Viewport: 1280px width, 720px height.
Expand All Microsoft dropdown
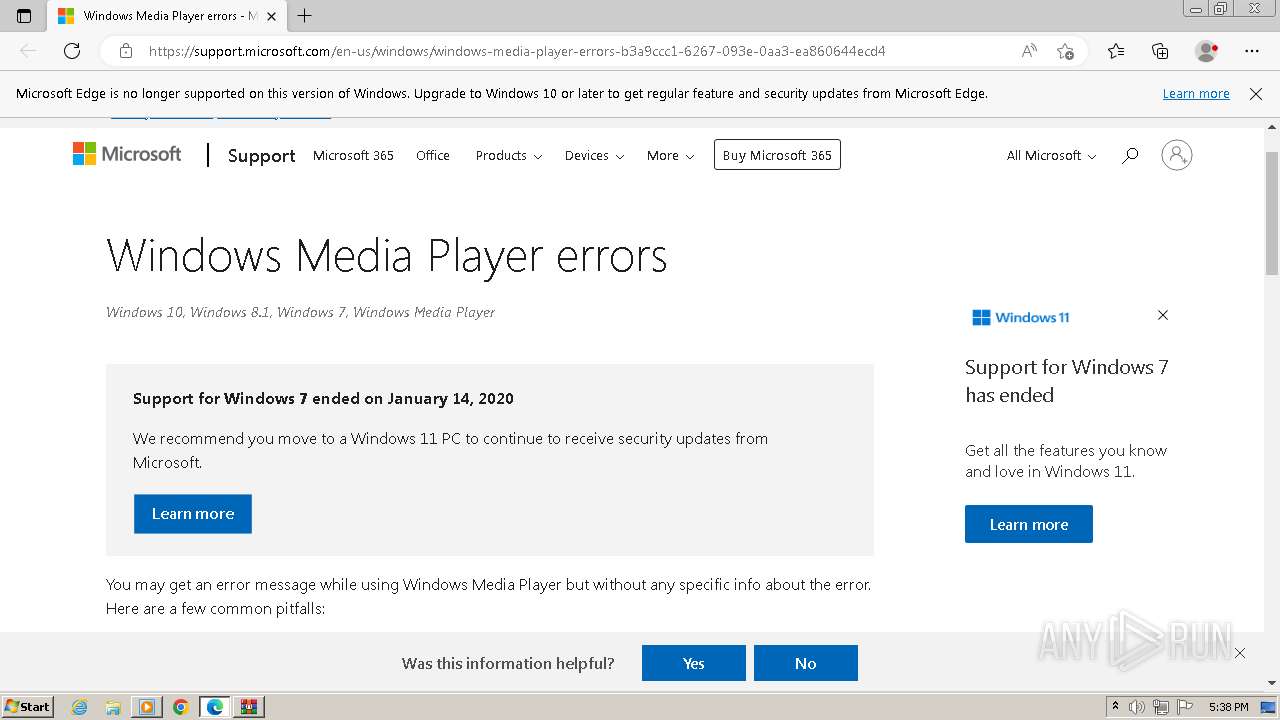[x=1051, y=155]
